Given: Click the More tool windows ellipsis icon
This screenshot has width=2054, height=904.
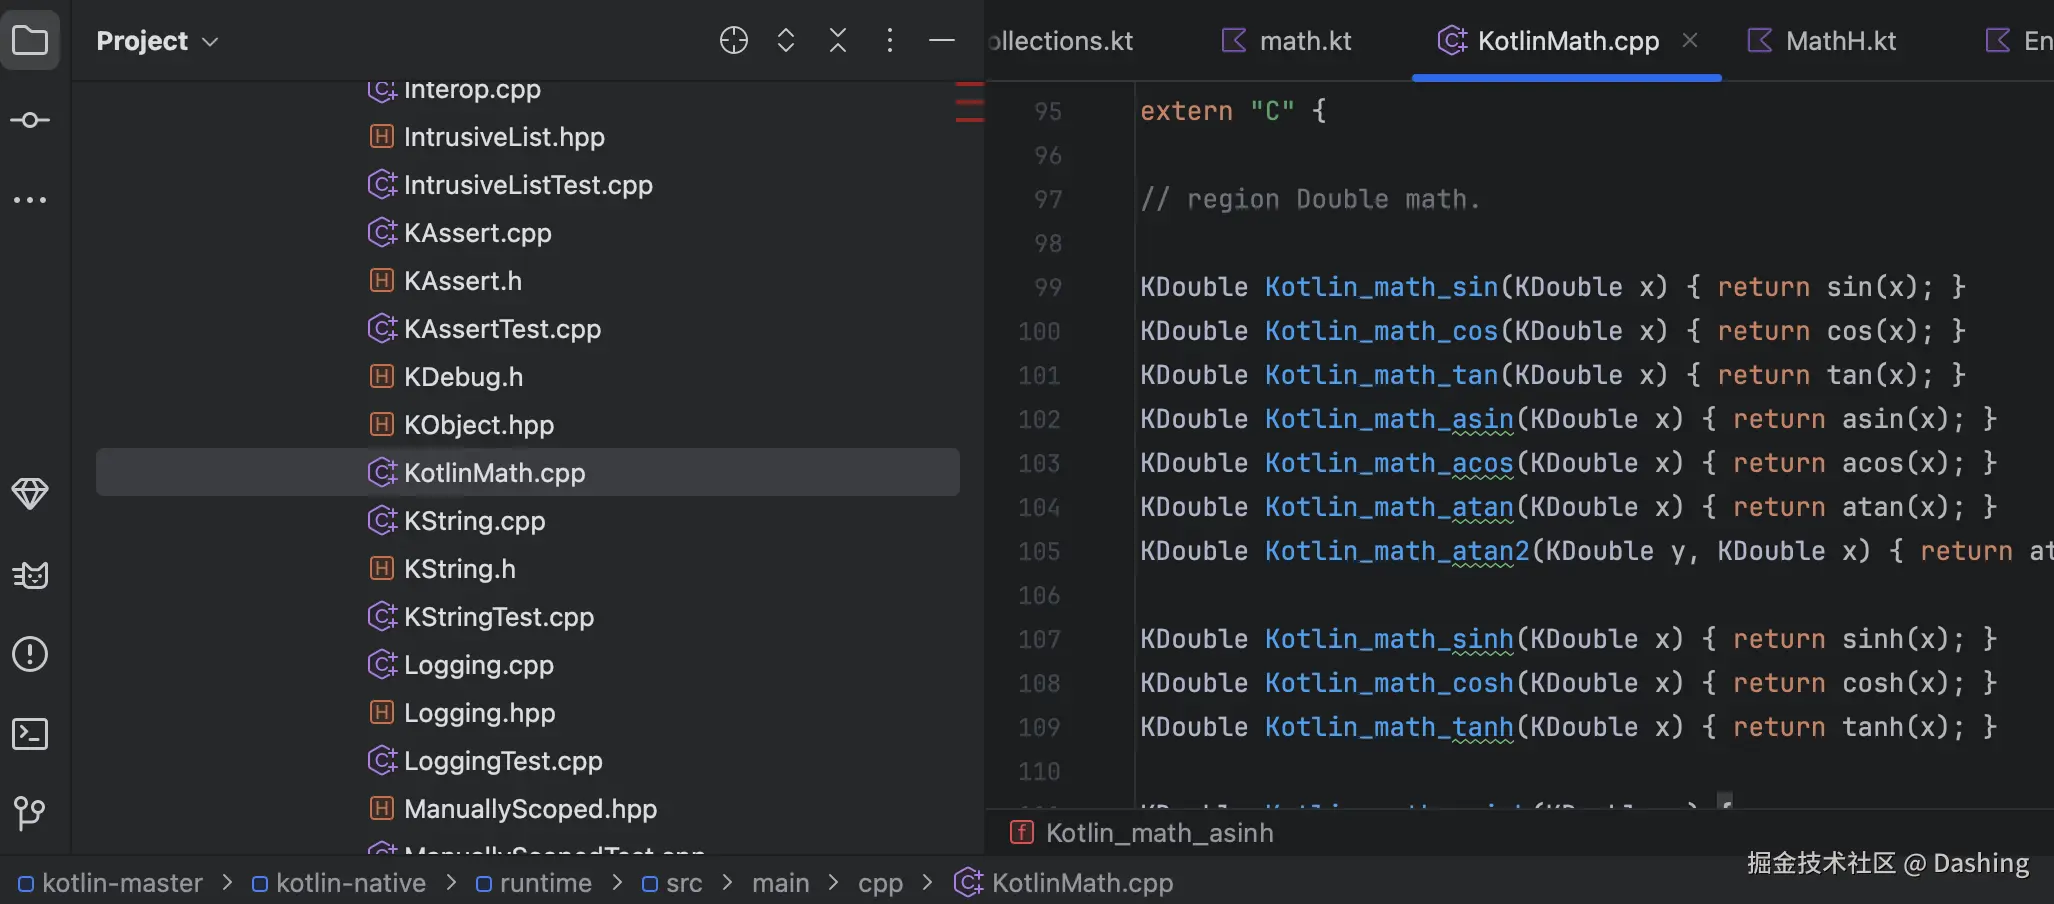Looking at the screenshot, I should pos(30,200).
